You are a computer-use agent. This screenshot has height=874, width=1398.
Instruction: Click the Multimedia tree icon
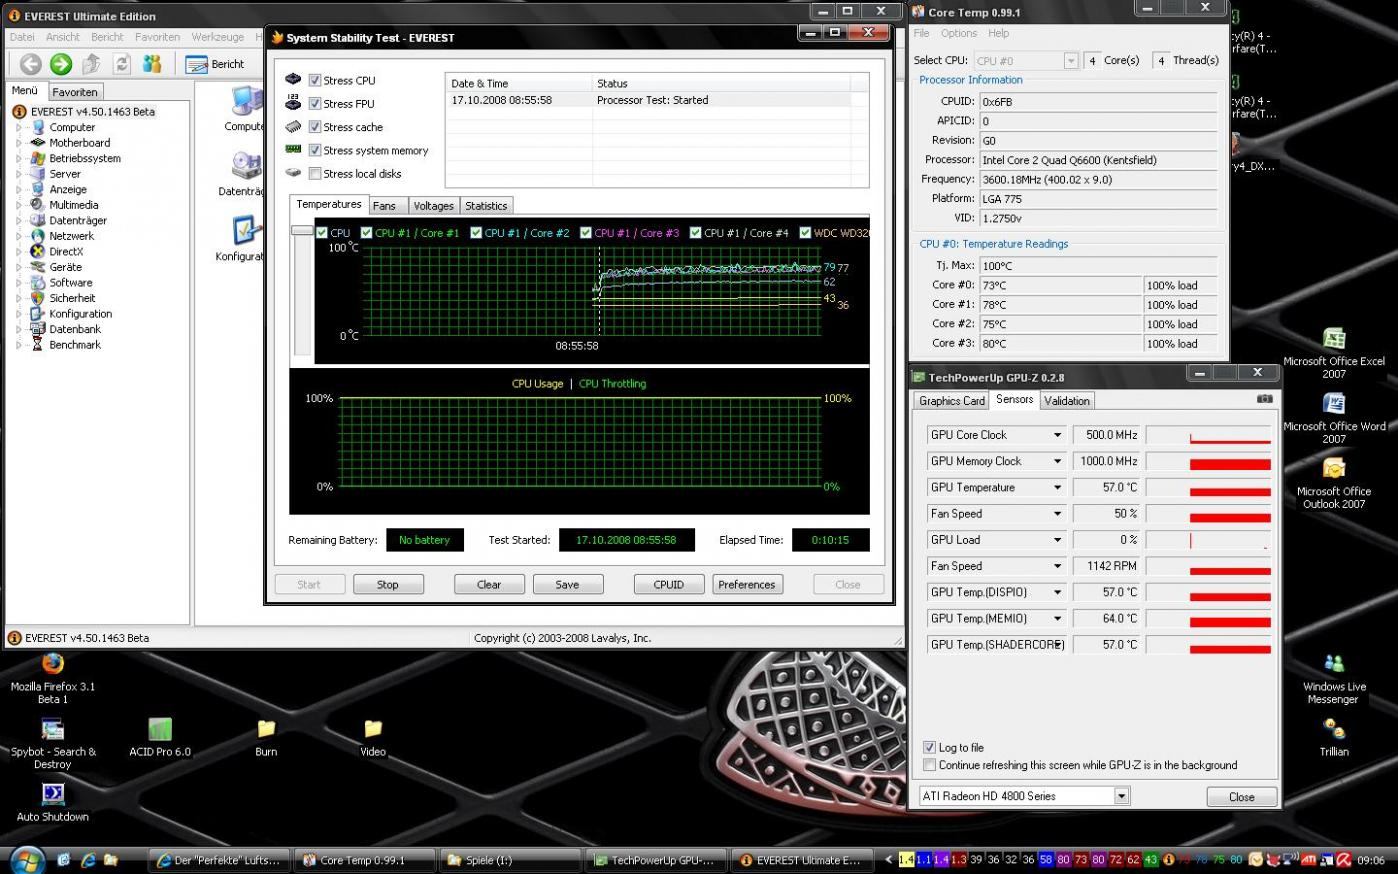pos(38,205)
